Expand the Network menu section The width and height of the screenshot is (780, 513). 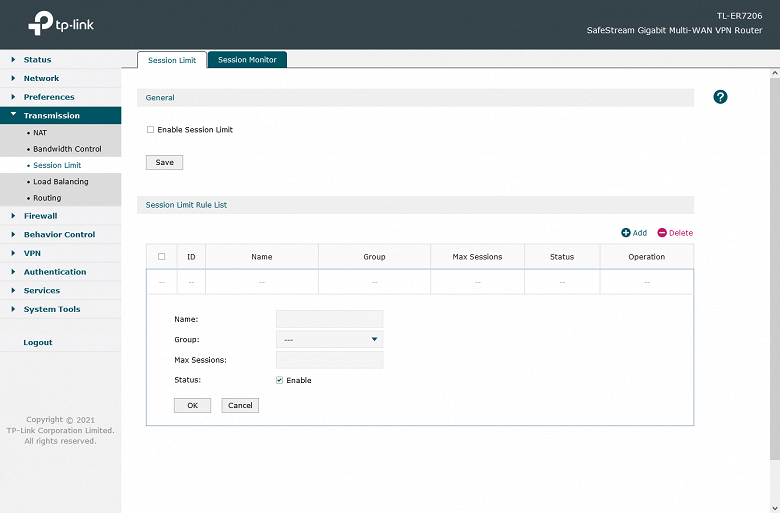41,78
